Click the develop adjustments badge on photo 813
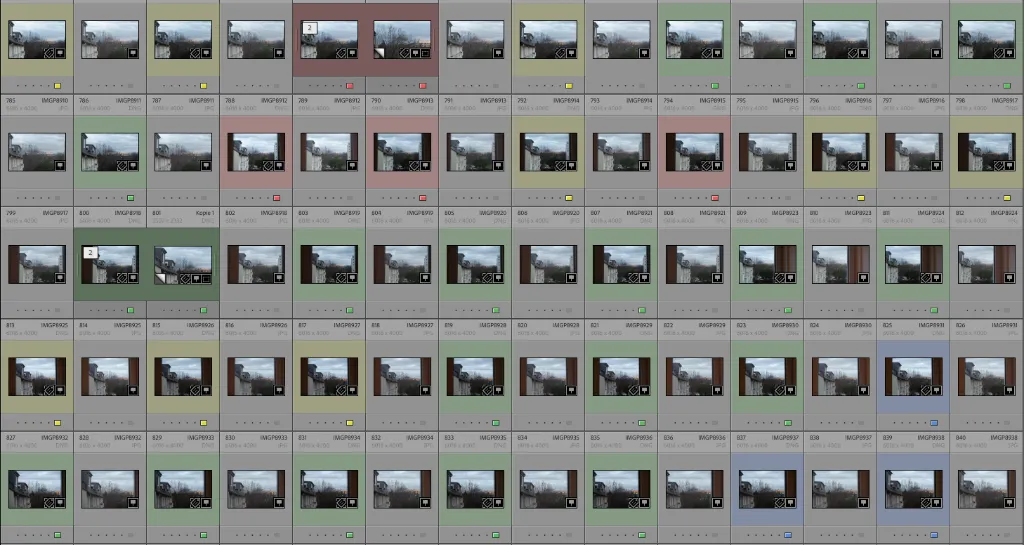Image resolution: width=1024 pixels, height=545 pixels. point(49,390)
